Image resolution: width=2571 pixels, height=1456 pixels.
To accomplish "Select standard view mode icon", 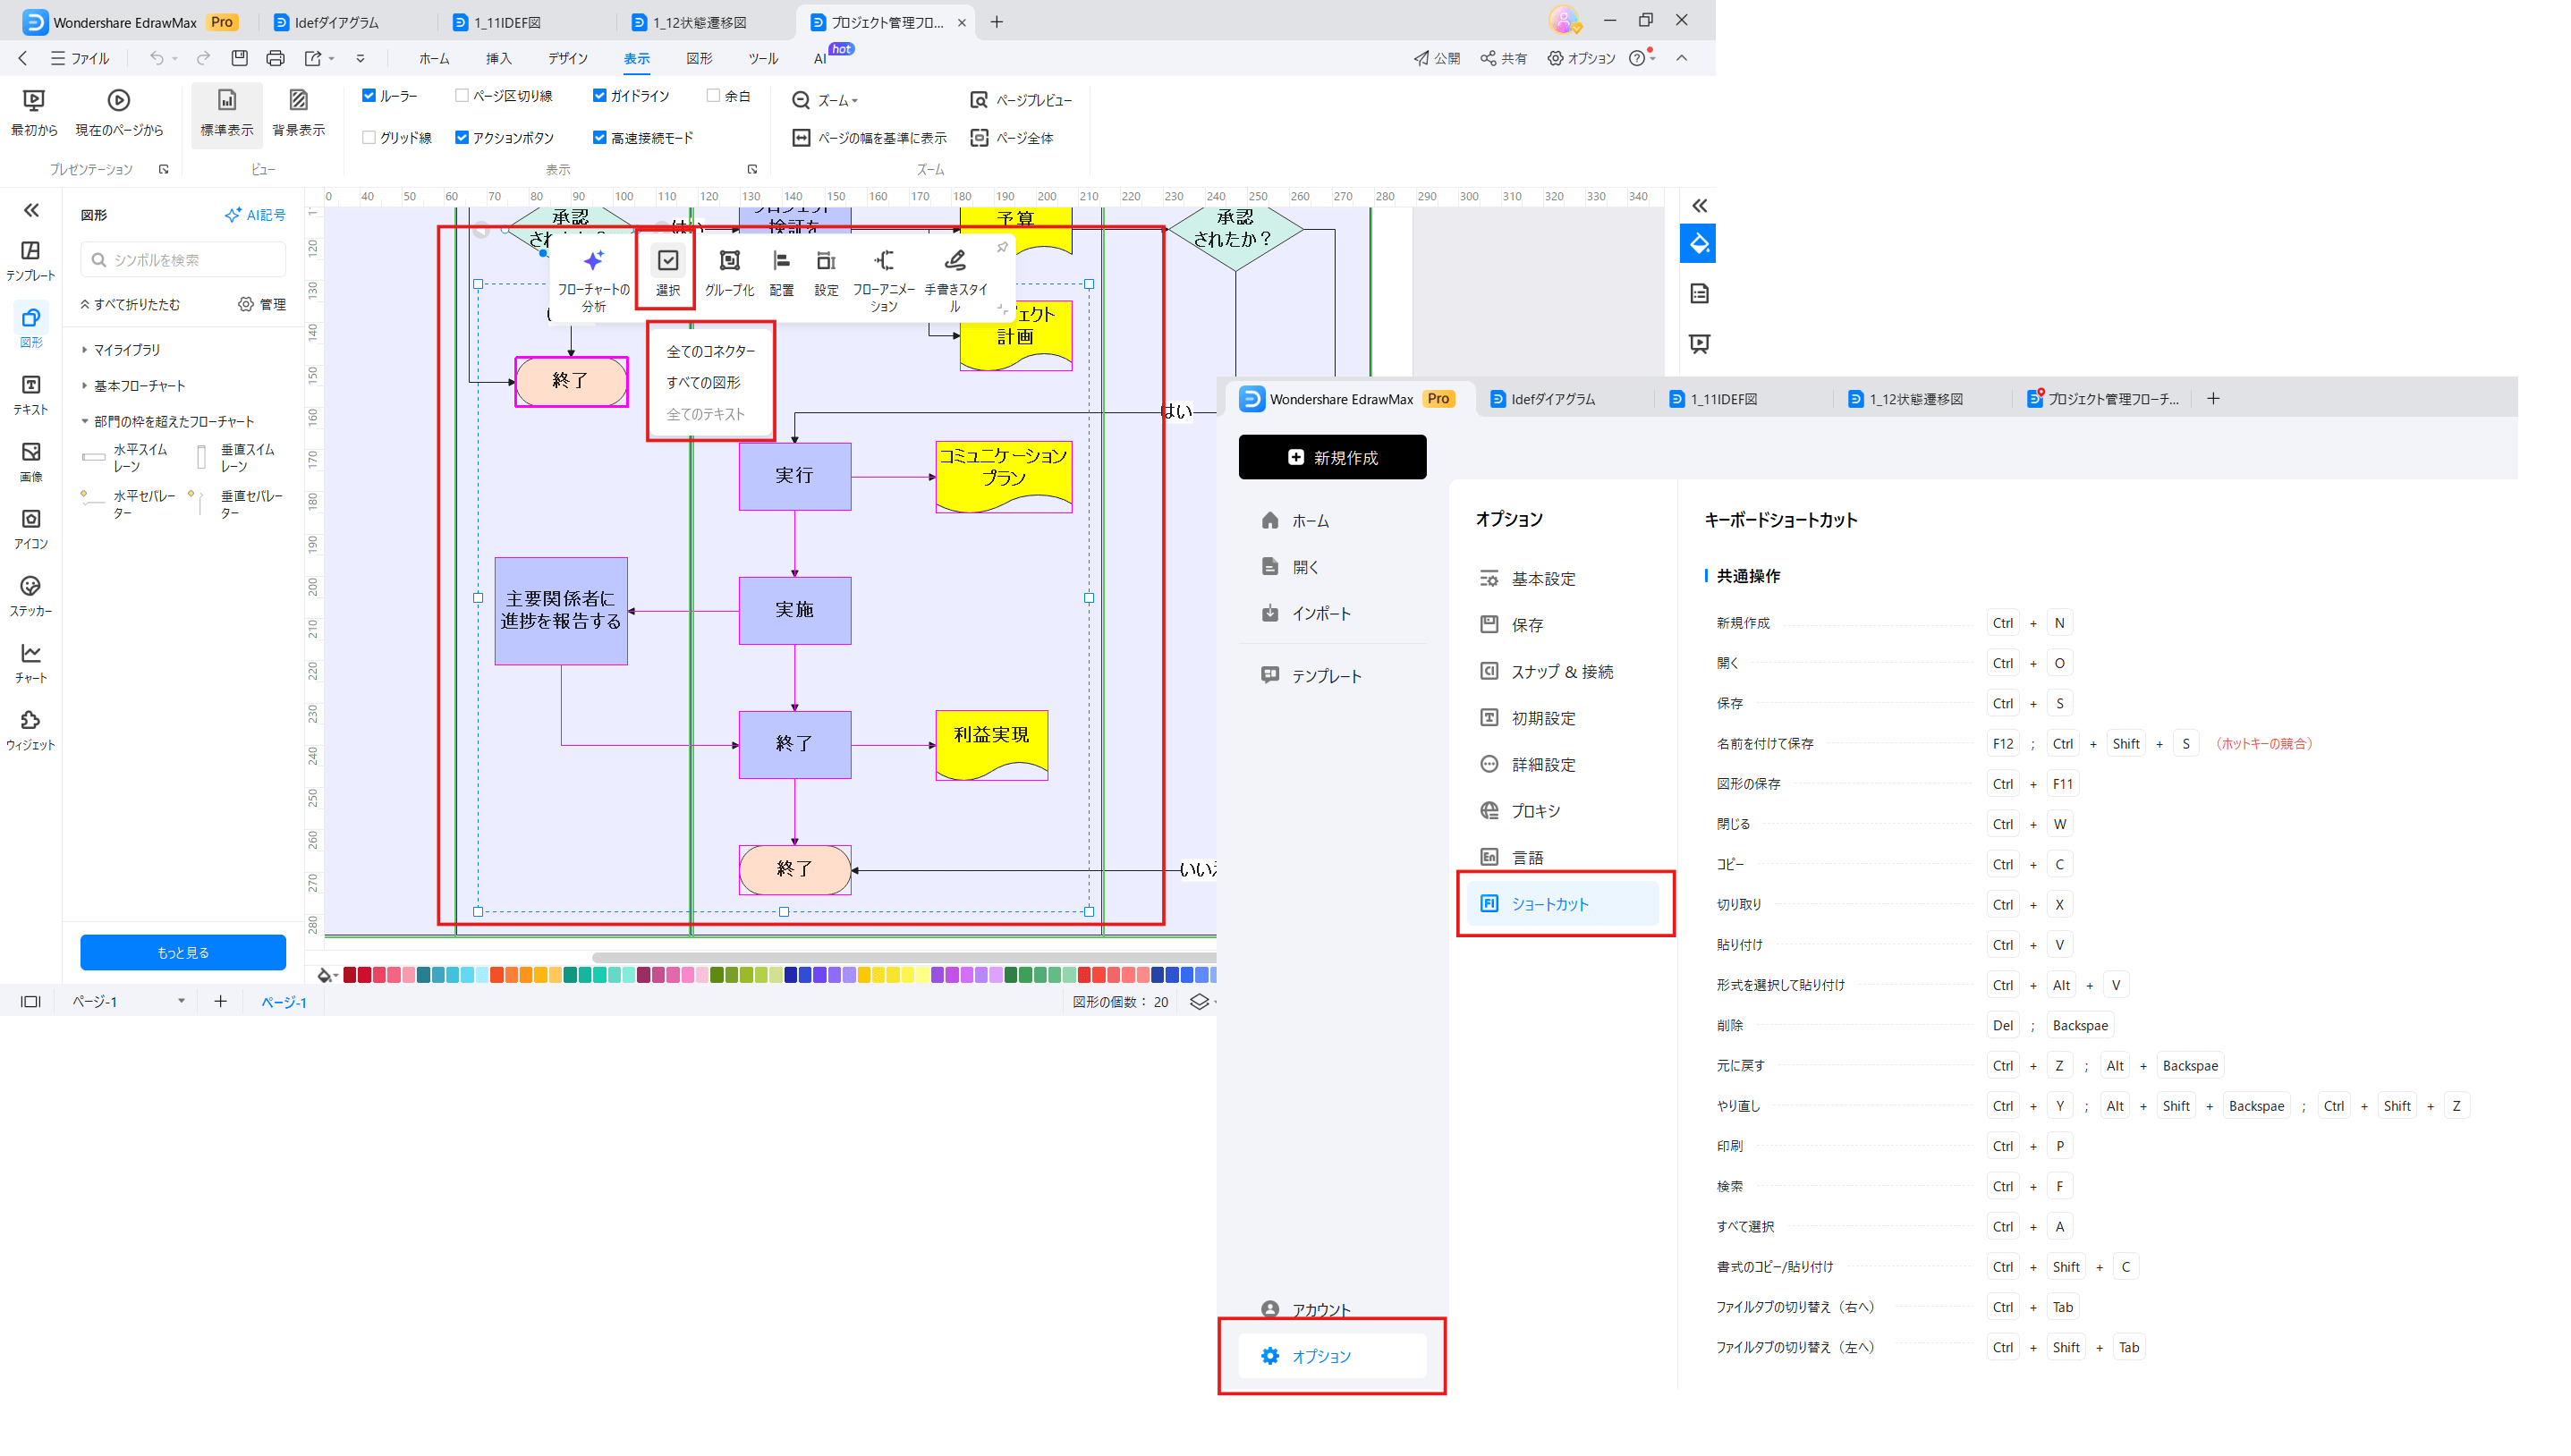I will tap(227, 100).
